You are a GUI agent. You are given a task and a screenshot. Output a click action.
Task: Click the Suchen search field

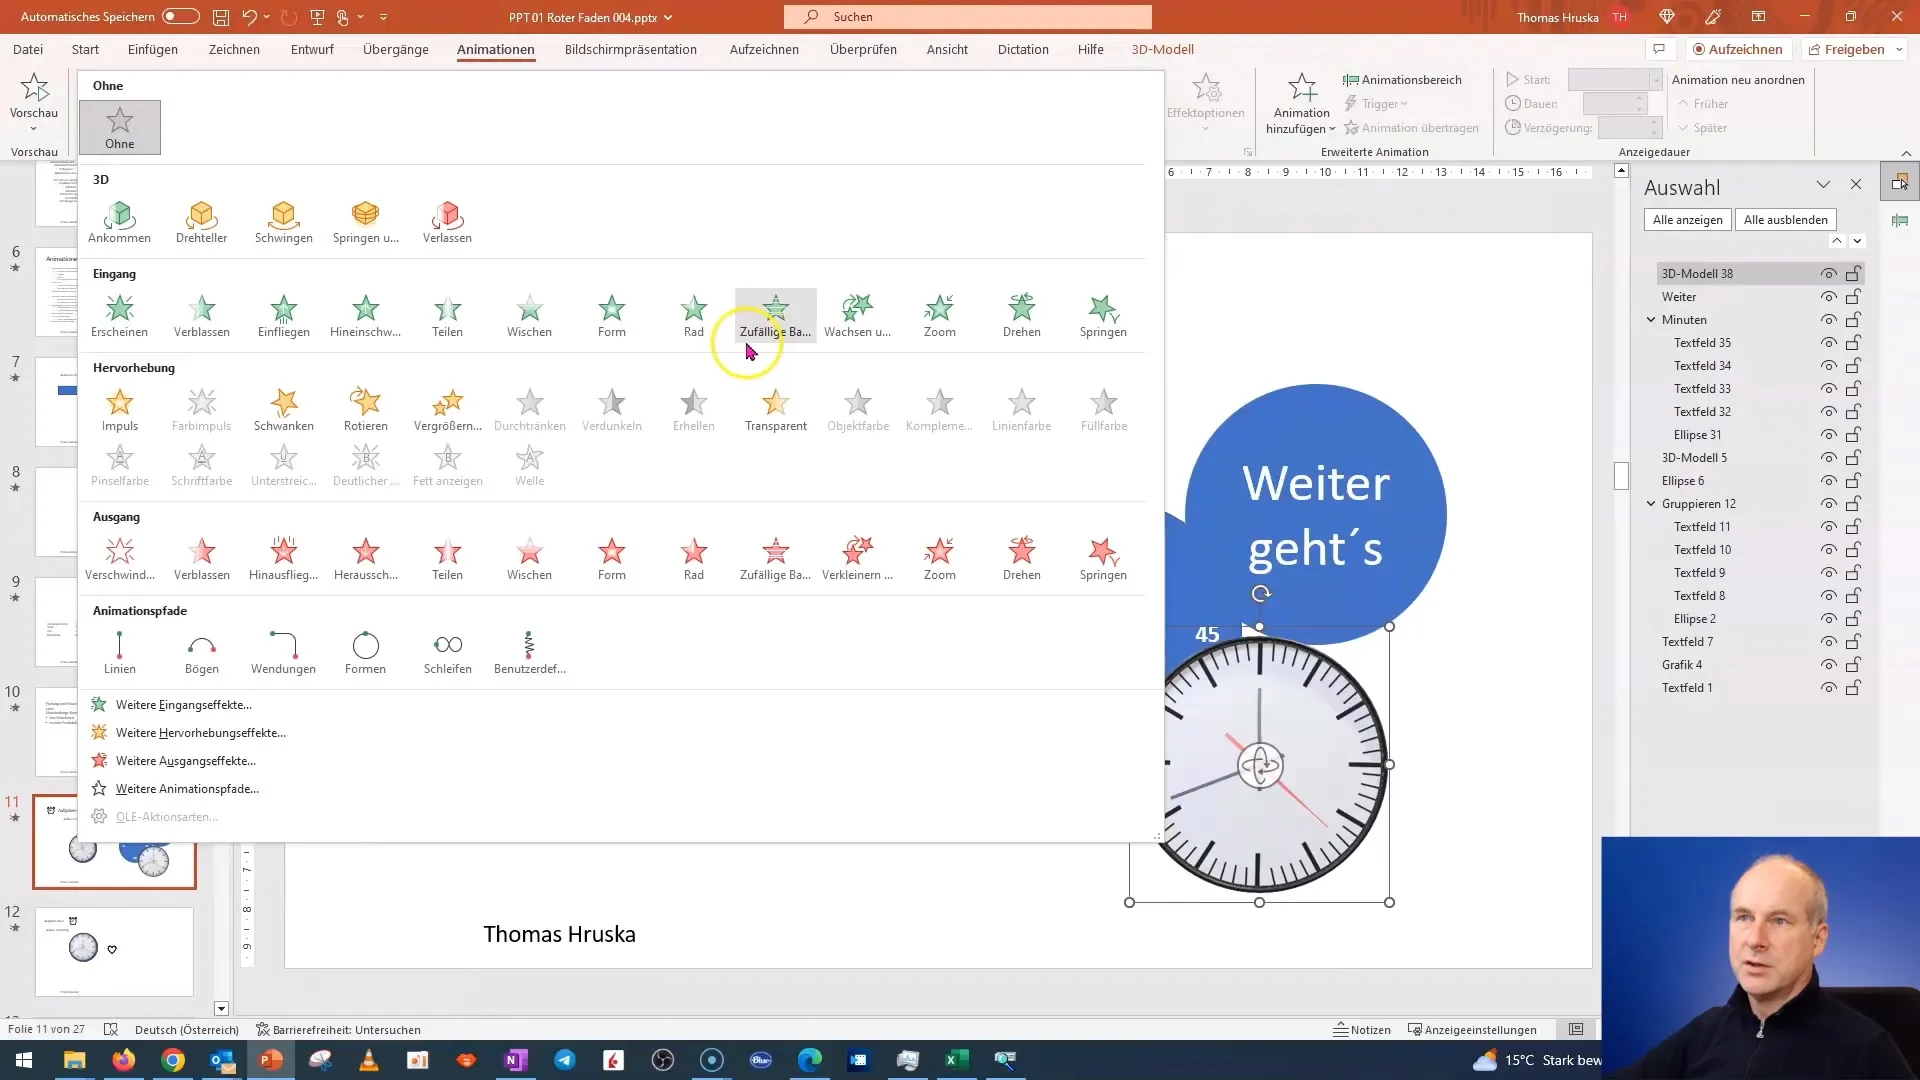968,17
